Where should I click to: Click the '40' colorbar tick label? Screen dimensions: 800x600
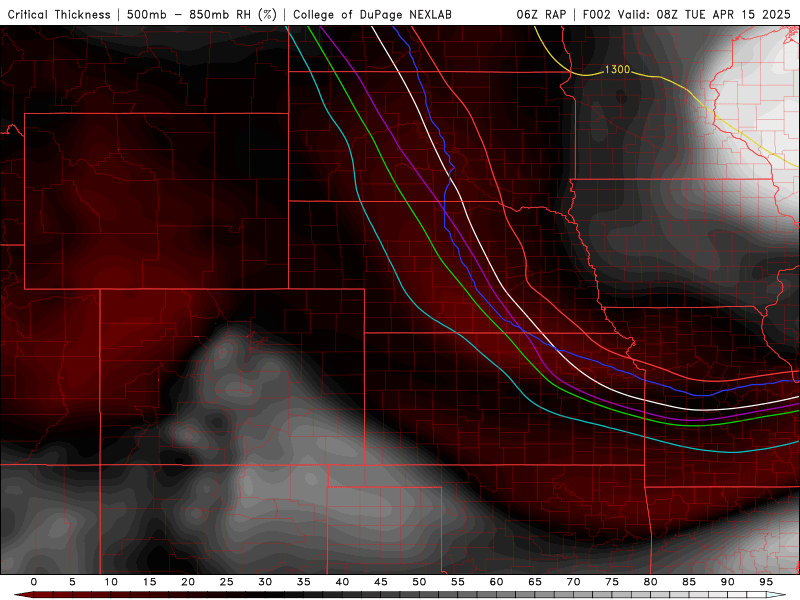(342, 582)
